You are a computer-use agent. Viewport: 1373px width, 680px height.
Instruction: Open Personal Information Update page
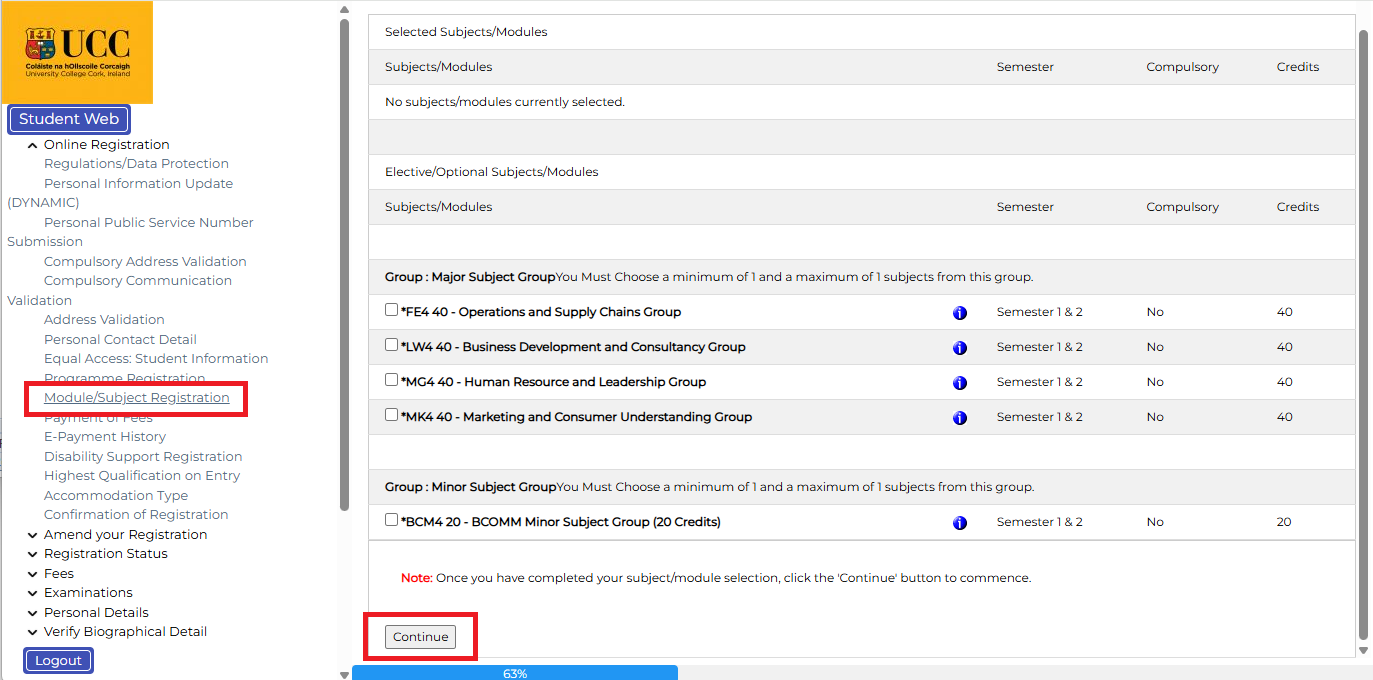(x=138, y=184)
